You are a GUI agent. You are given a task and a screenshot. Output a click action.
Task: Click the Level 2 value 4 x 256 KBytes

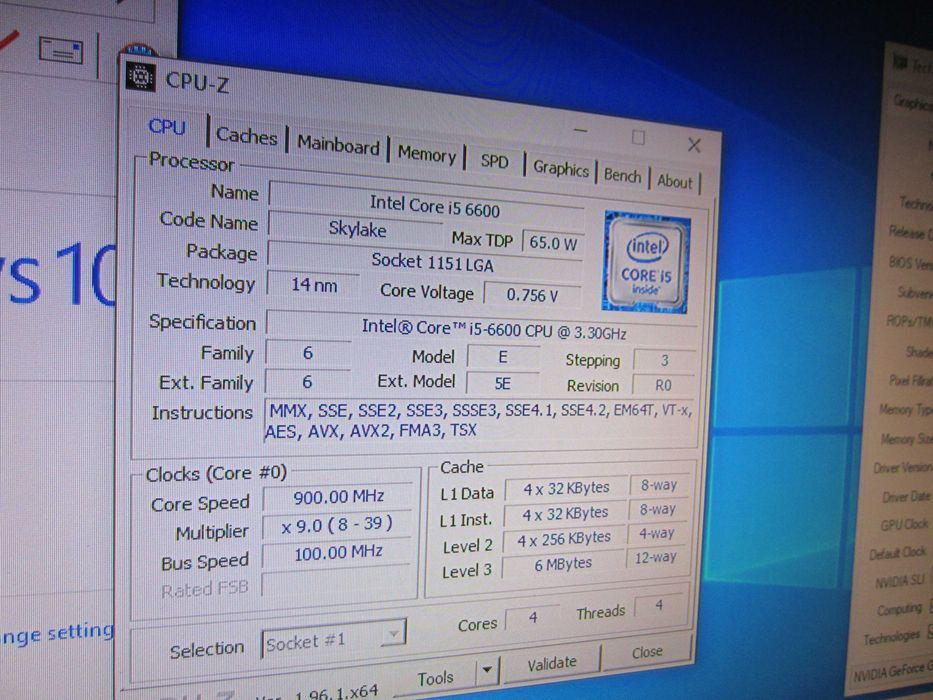point(563,539)
